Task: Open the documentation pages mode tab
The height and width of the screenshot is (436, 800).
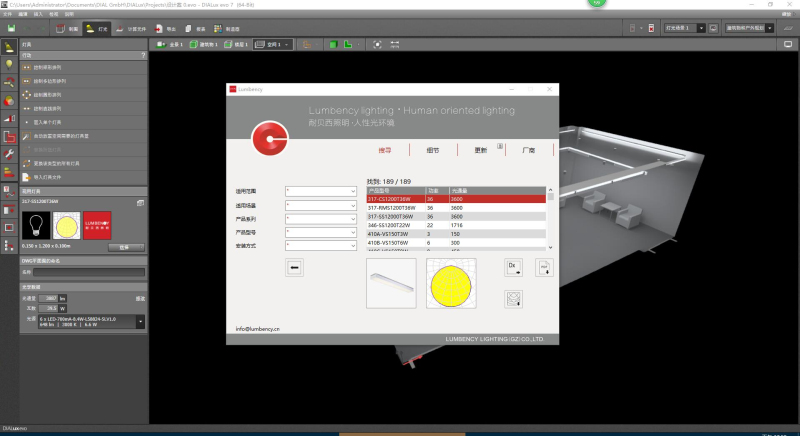Action: click(195, 29)
